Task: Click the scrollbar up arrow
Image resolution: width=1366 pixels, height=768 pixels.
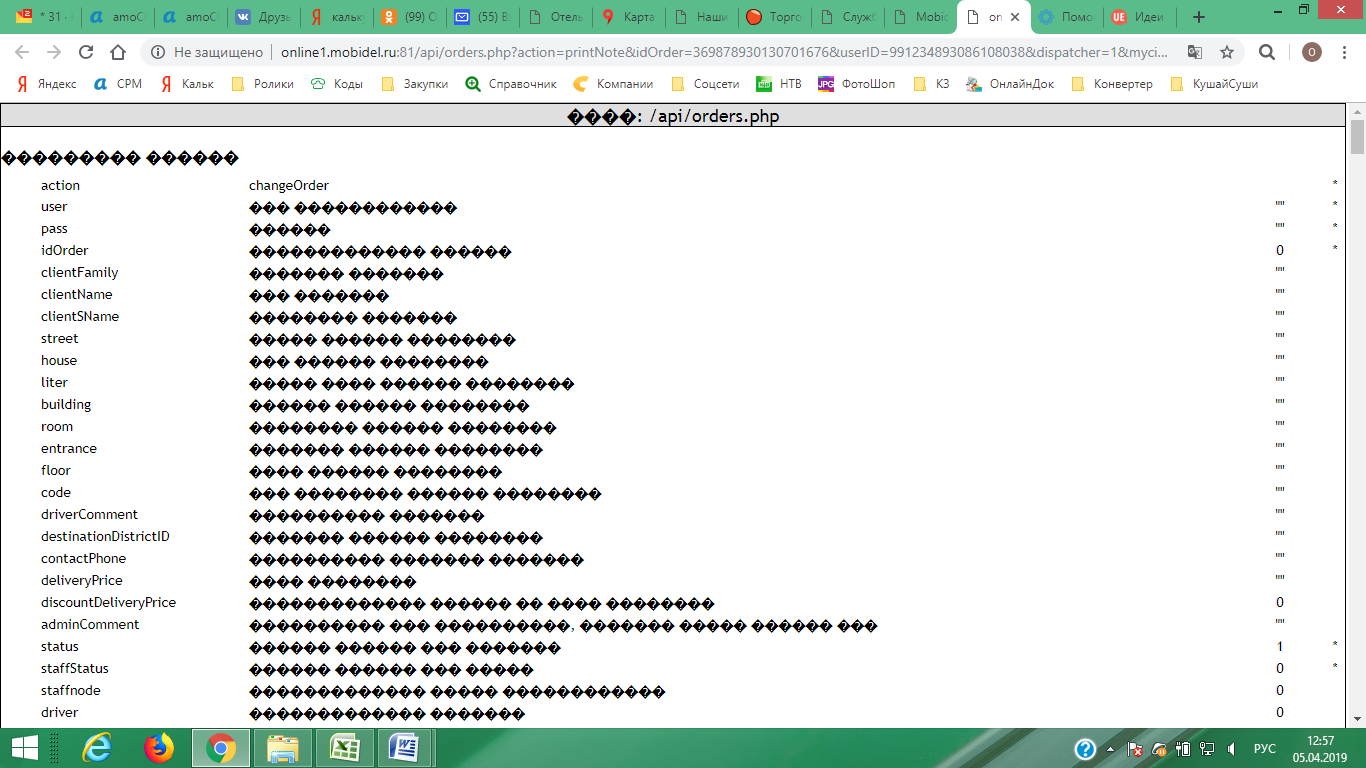Action: pyautogui.click(x=1357, y=110)
